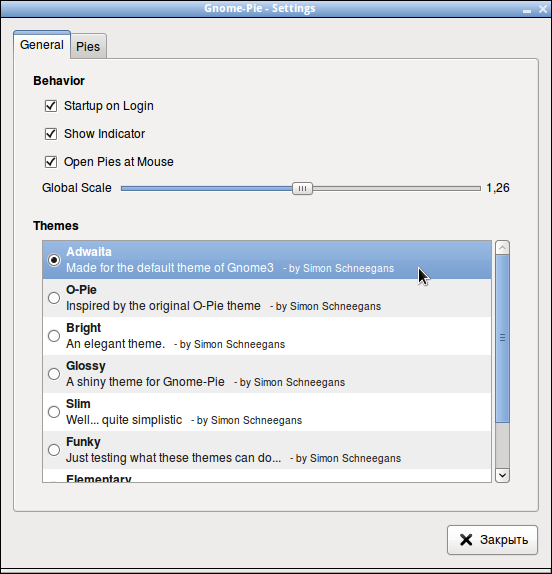Click the themes list scroll-down arrow
The image size is (552, 574).
click(x=502, y=476)
